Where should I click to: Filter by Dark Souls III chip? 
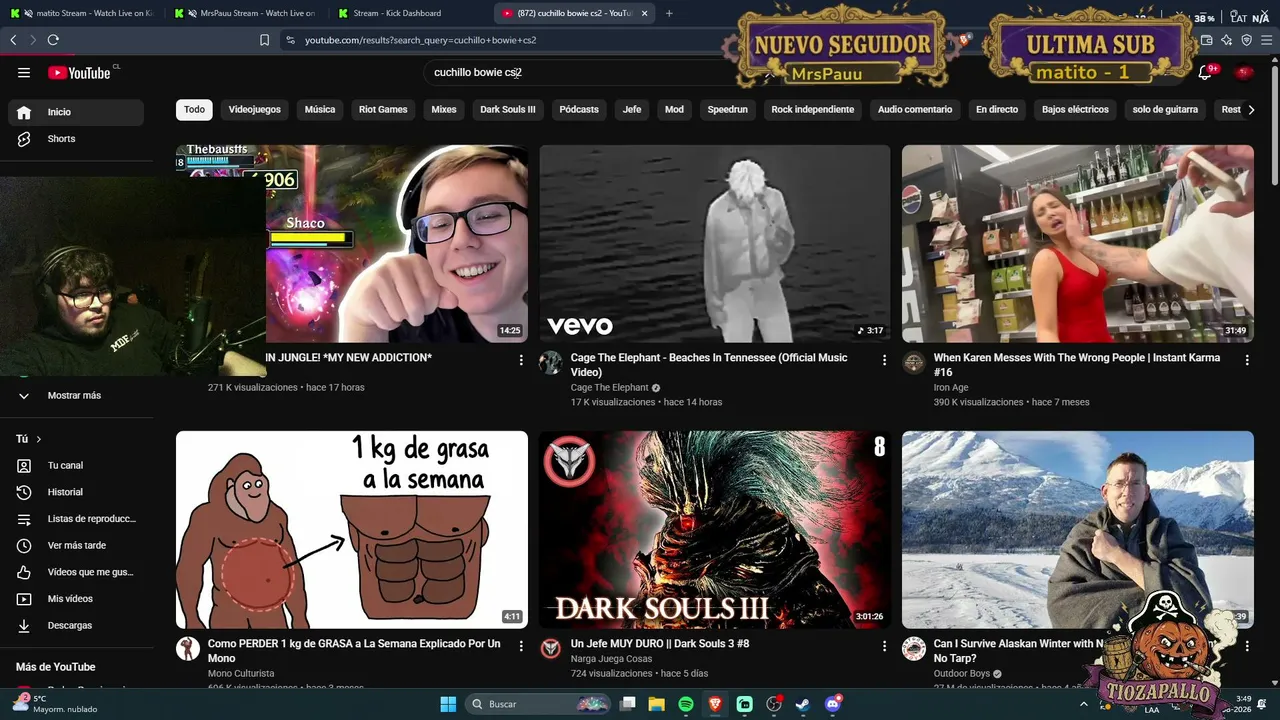pyautogui.click(x=508, y=109)
